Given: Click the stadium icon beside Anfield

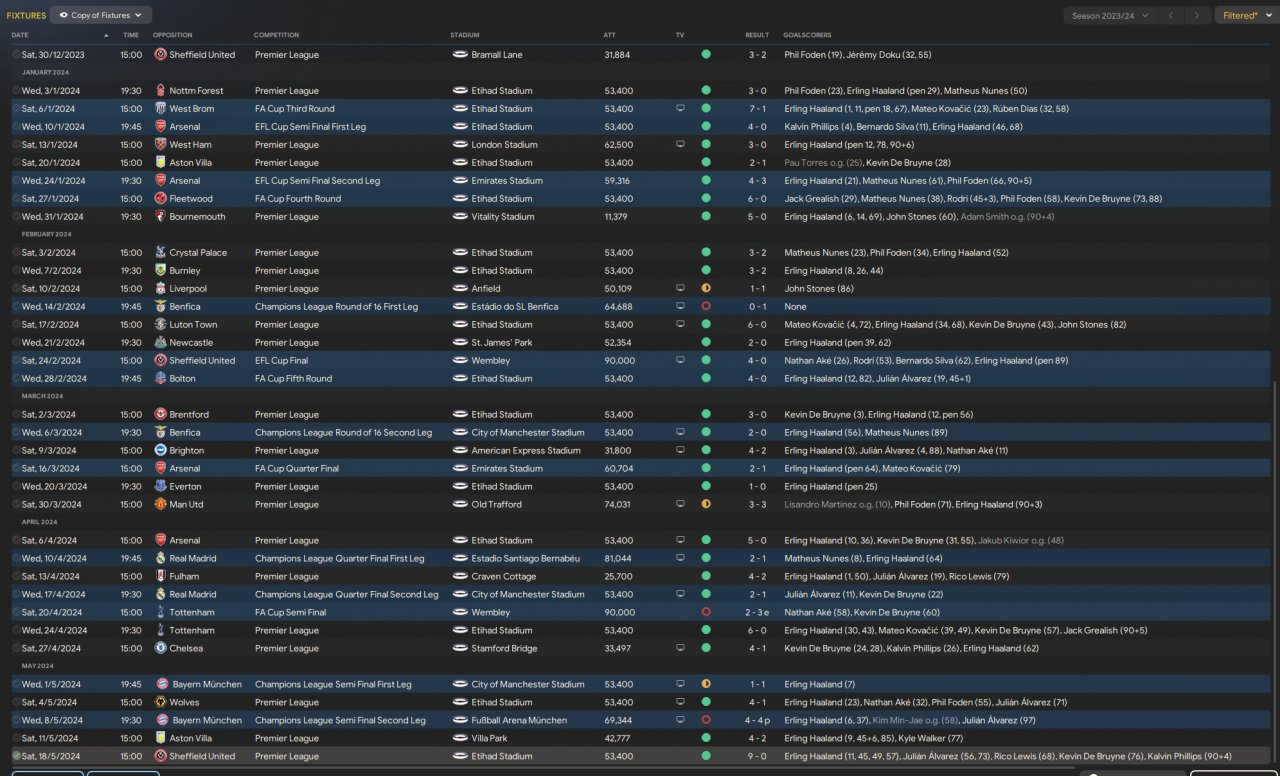Looking at the screenshot, I should [460, 289].
